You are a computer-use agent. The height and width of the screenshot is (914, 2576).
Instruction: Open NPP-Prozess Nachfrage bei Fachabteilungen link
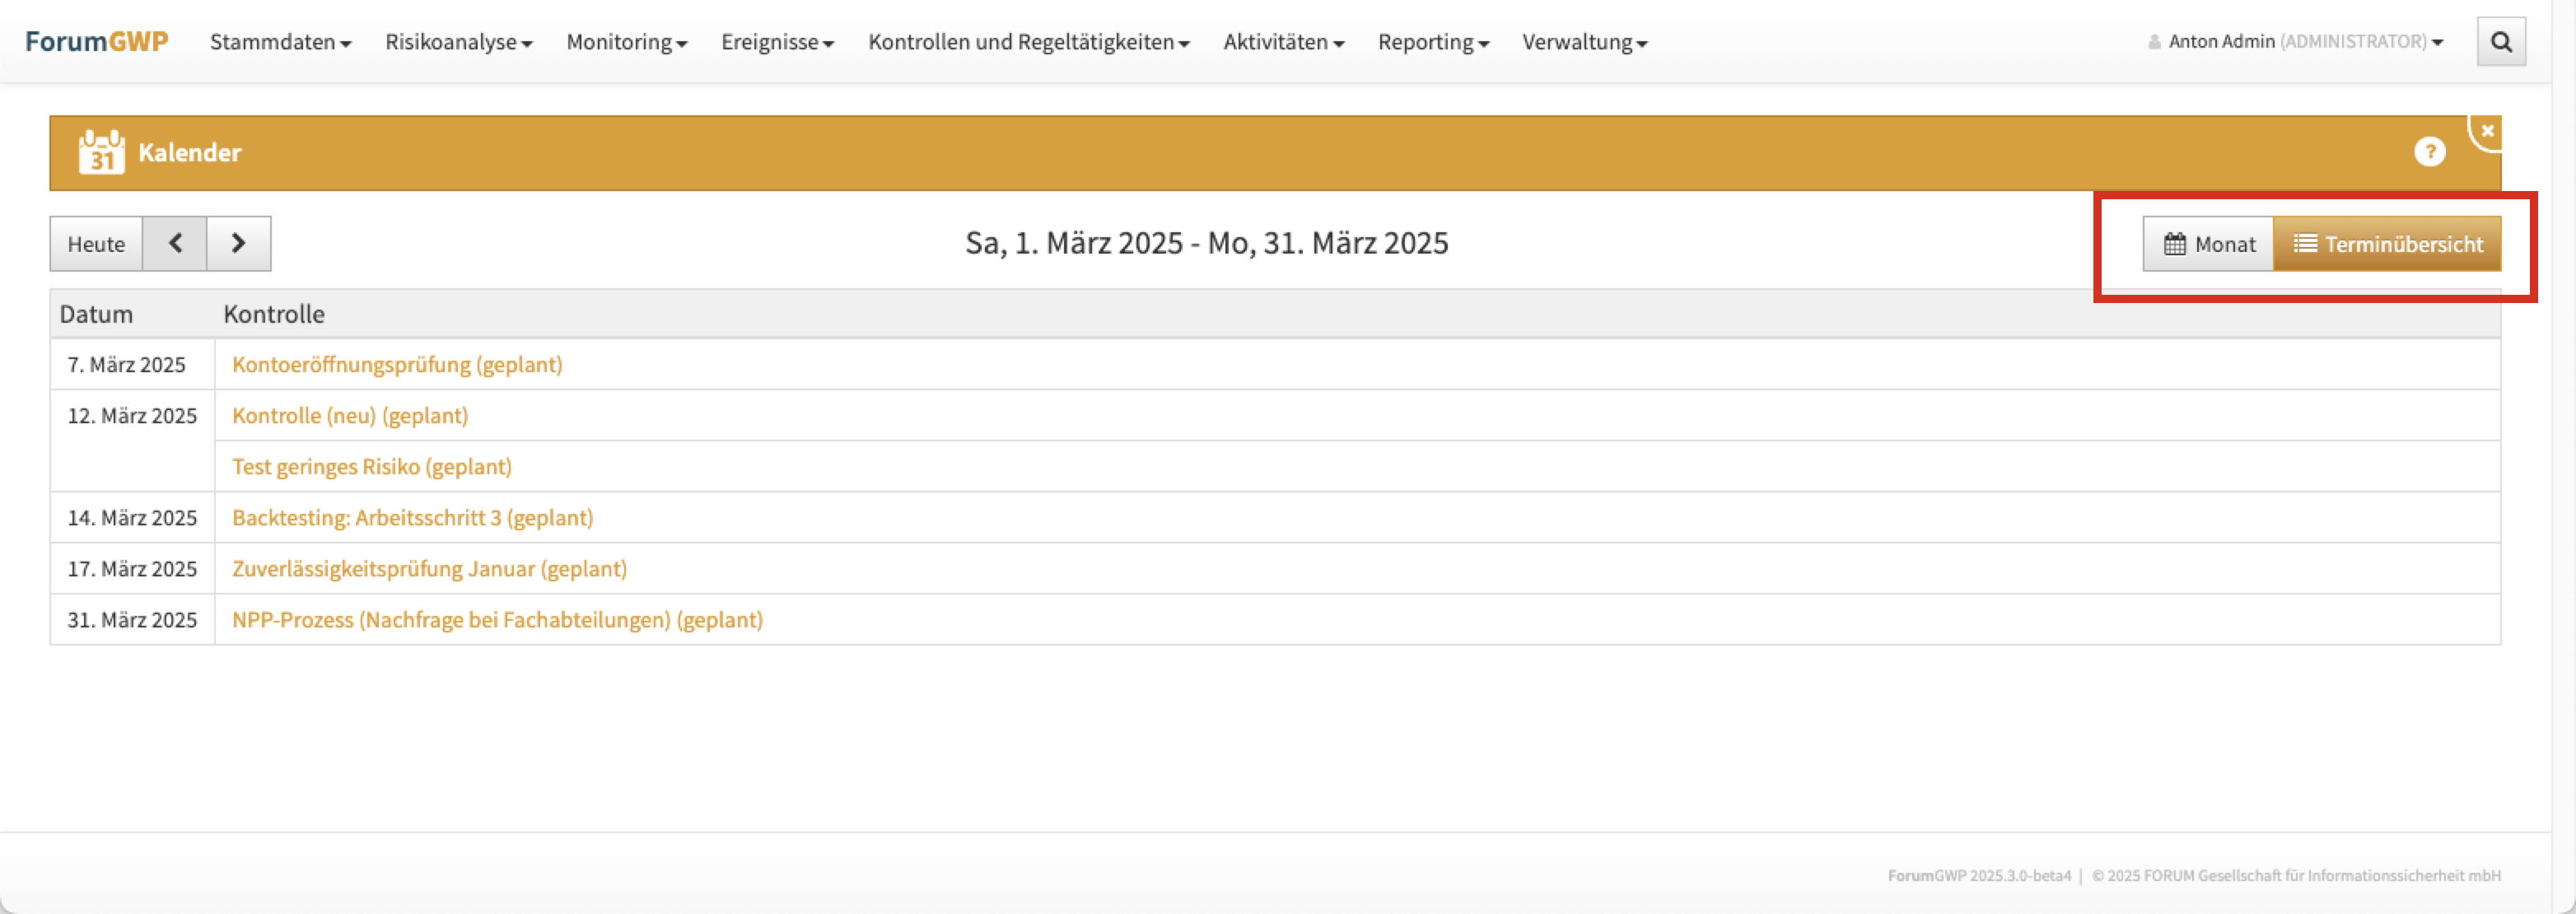(497, 619)
